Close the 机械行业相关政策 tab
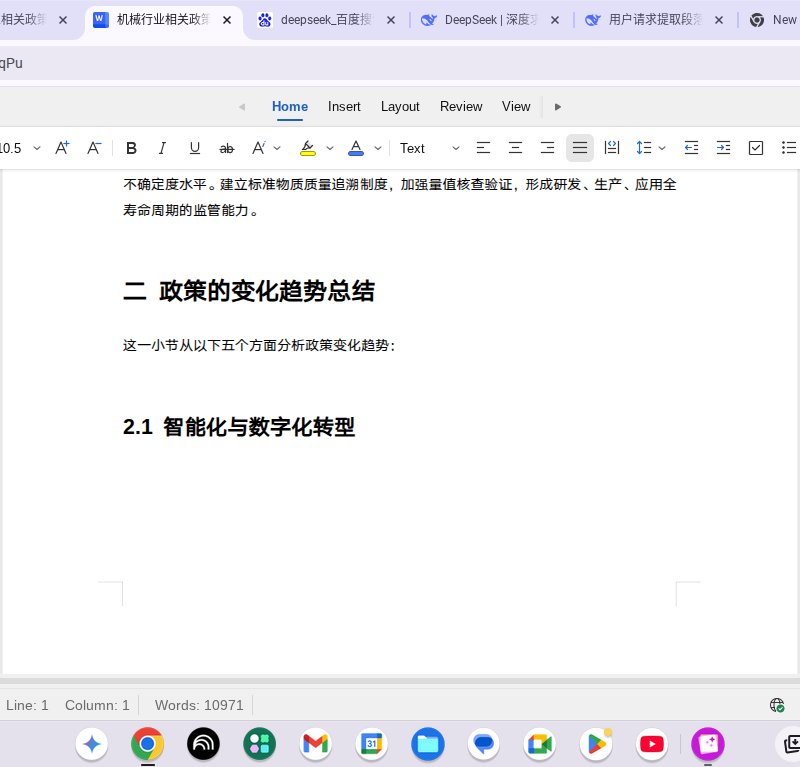800x767 pixels. tap(227, 20)
